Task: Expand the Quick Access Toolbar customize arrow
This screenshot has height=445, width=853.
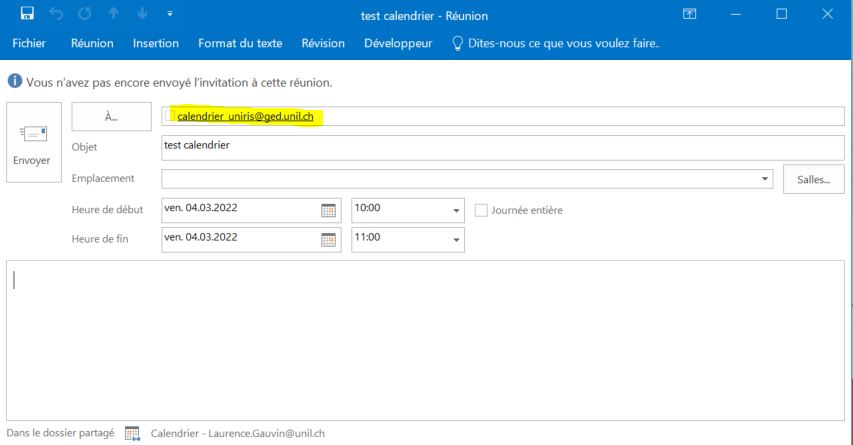Action: point(169,14)
